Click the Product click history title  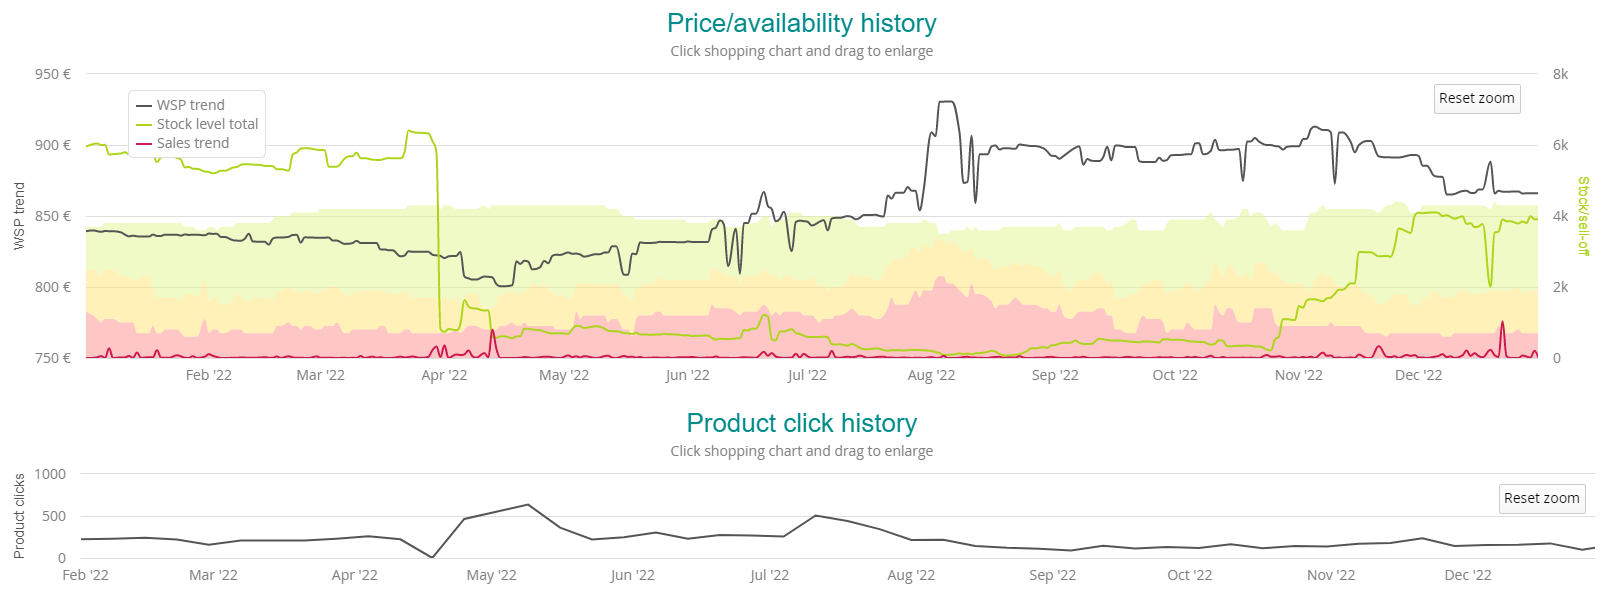(801, 423)
